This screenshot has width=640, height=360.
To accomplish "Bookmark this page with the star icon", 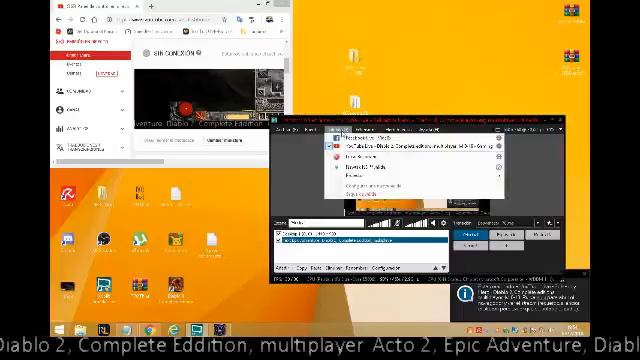I will [x=224, y=20].
